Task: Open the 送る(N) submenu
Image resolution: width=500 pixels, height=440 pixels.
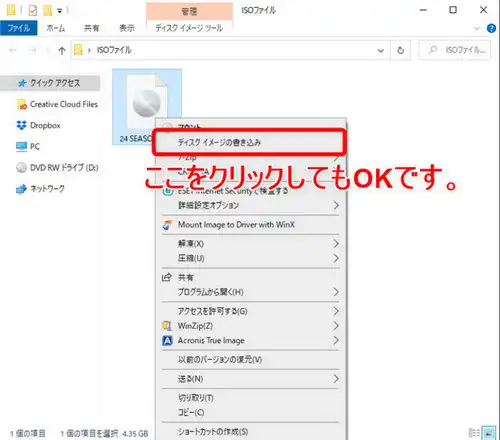Action: click(x=250, y=379)
